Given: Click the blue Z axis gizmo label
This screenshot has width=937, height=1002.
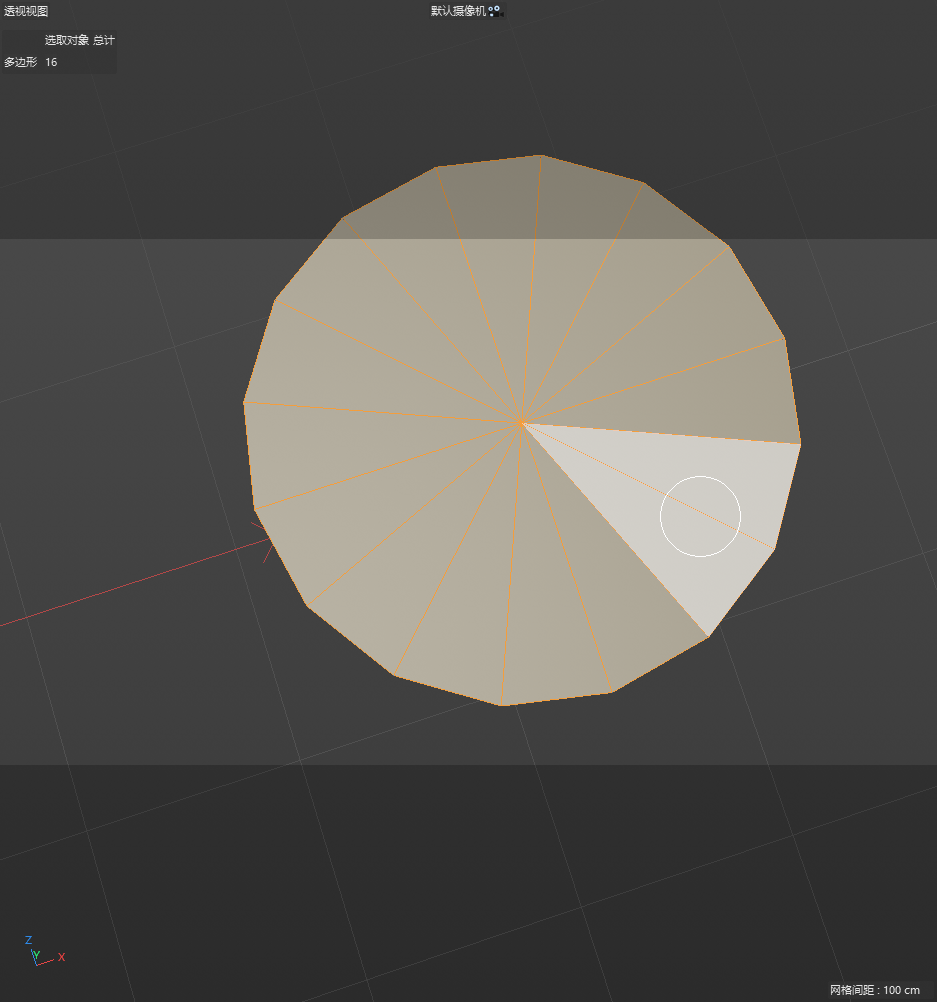Looking at the screenshot, I should coord(29,940).
